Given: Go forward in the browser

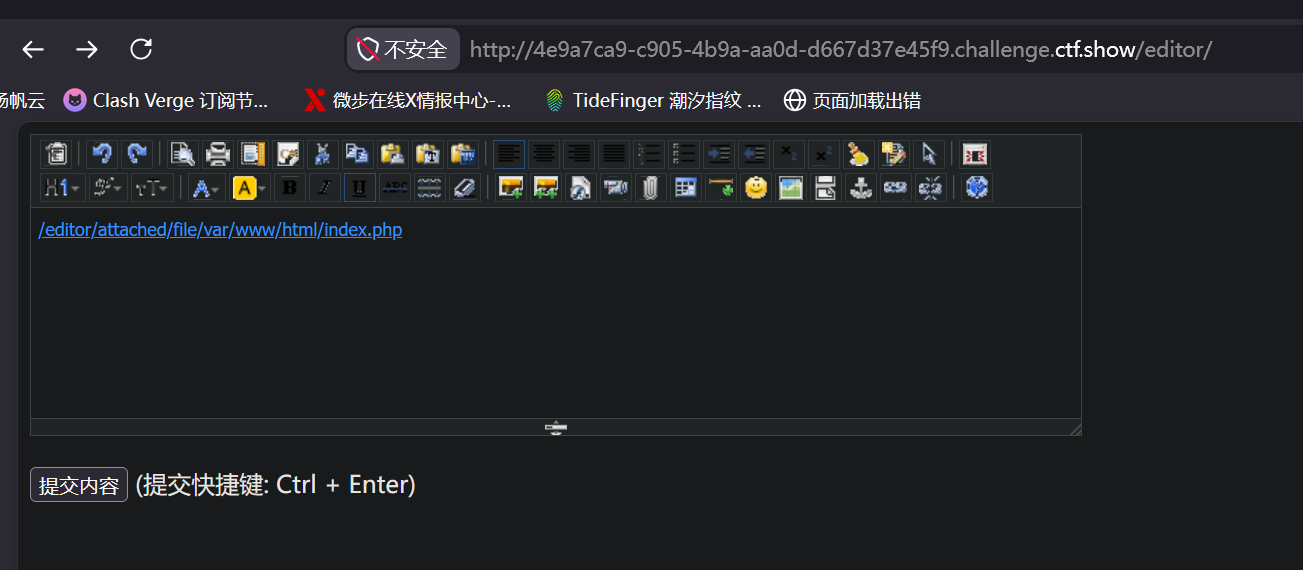Looking at the screenshot, I should [x=87, y=49].
